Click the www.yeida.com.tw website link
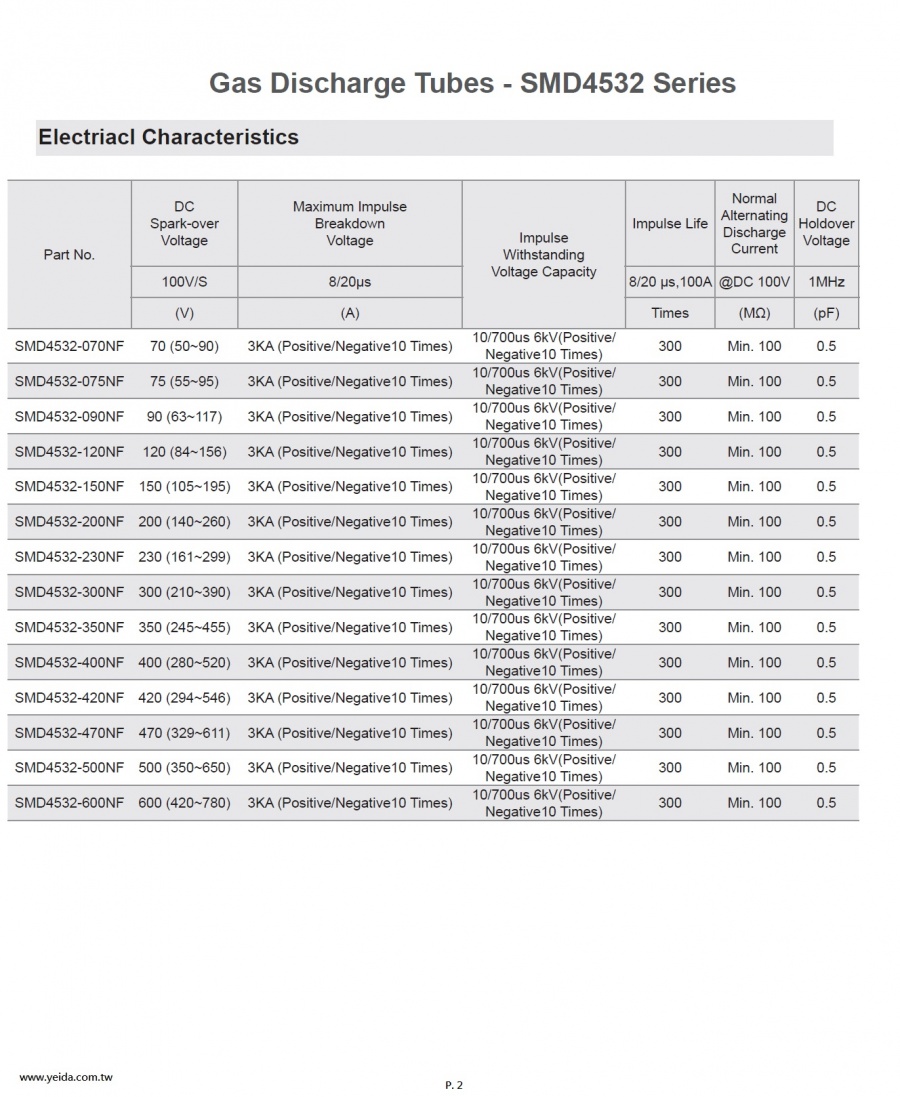The height and width of the screenshot is (1097, 900). pyautogui.click(x=66, y=1077)
